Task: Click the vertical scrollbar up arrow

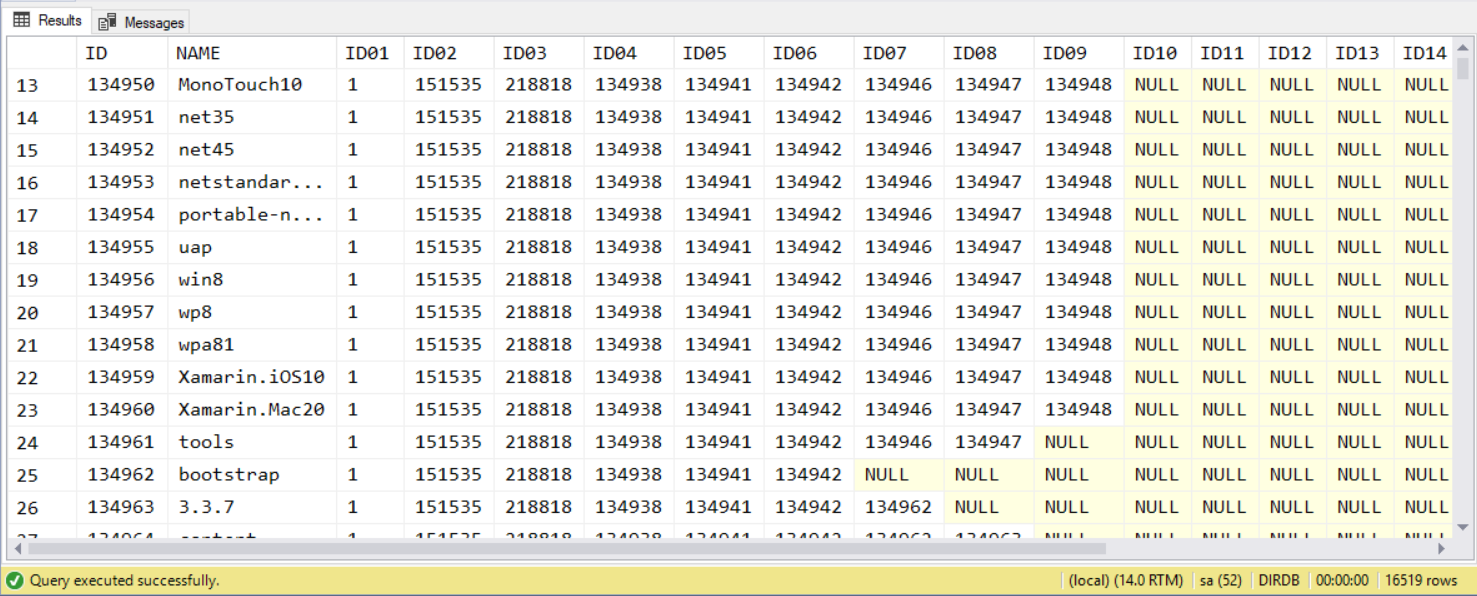Action: tap(1463, 46)
